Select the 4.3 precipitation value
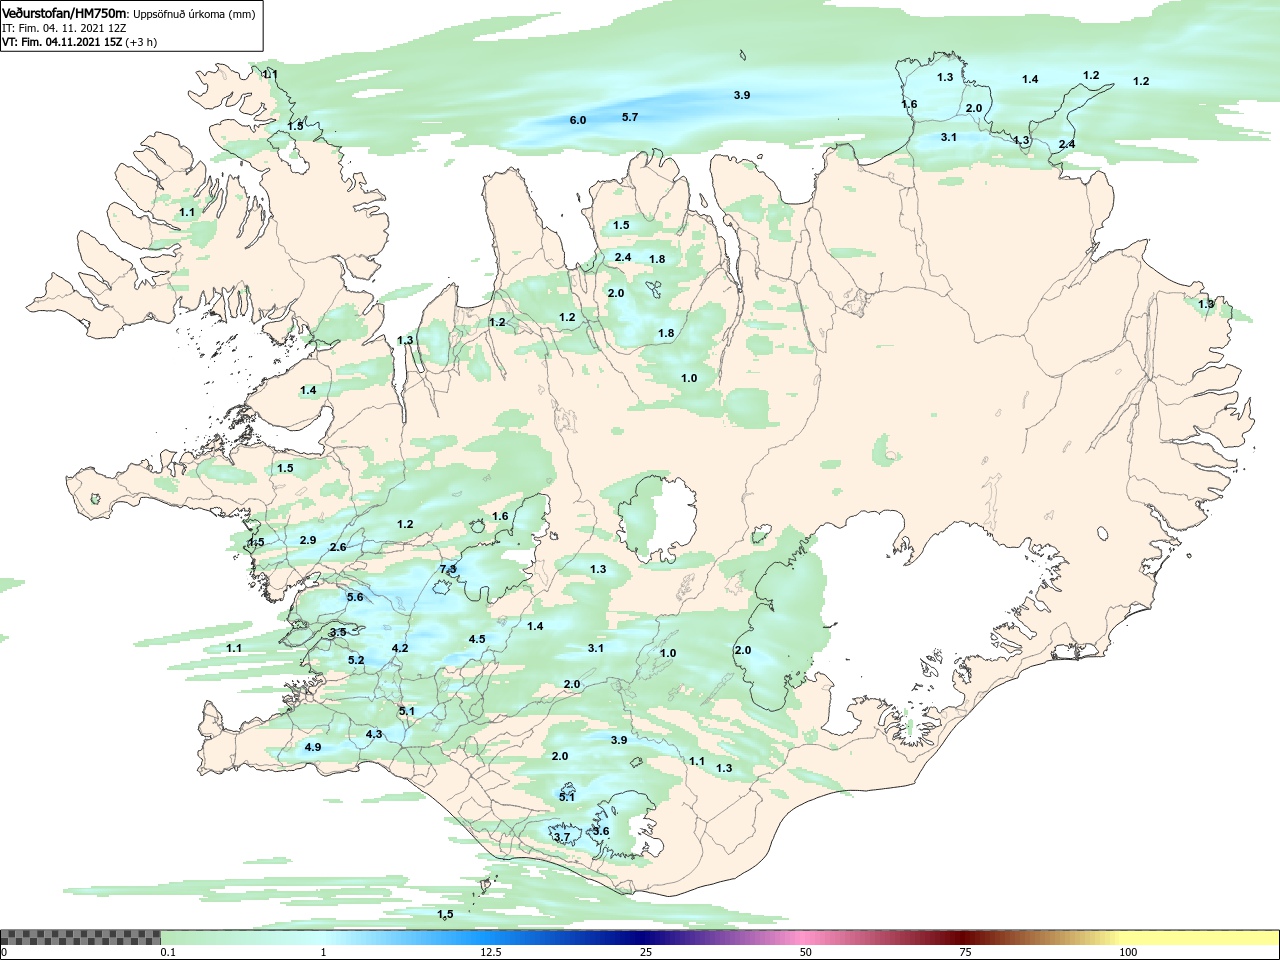This screenshot has width=1280, height=960. [374, 734]
